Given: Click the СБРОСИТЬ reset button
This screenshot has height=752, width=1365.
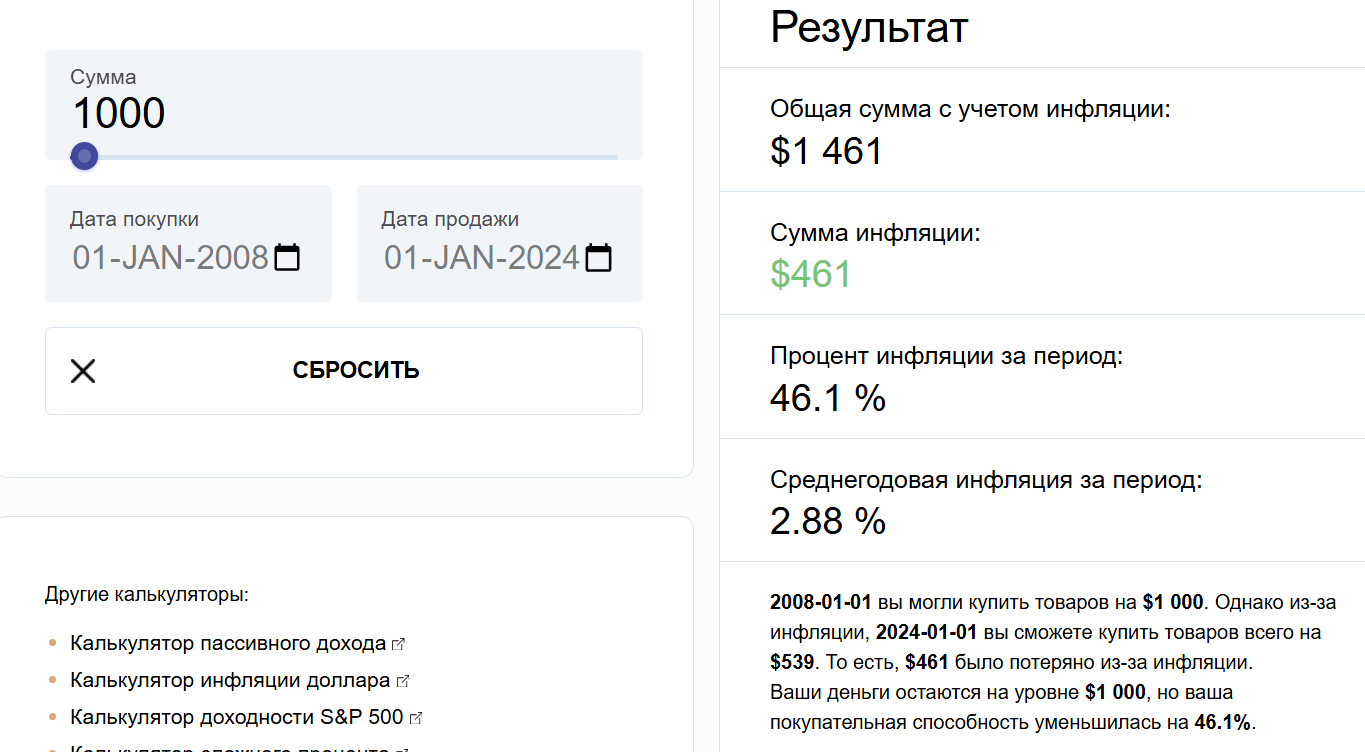Looking at the screenshot, I should click(344, 371).
